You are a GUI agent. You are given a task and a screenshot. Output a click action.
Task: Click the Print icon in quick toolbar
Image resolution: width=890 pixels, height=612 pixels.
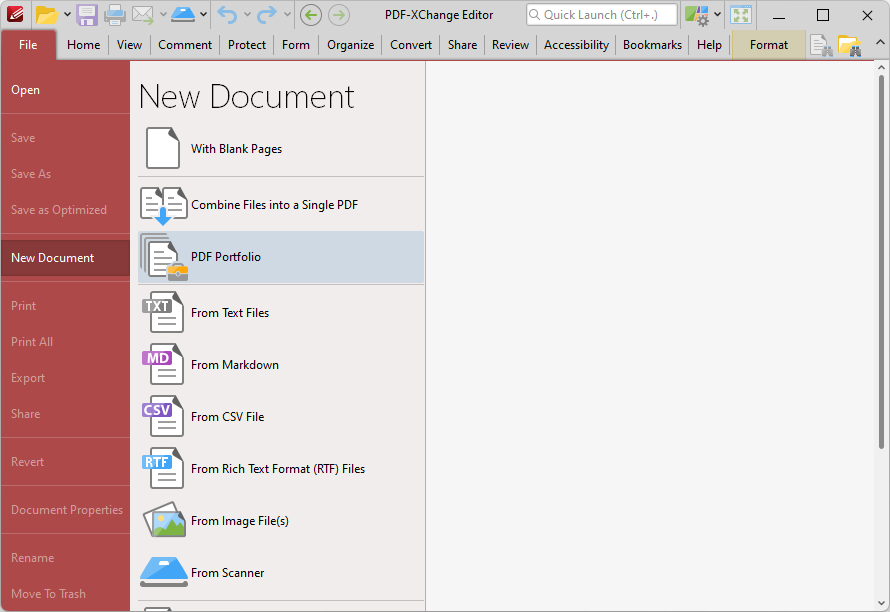[x=115, y=15]
